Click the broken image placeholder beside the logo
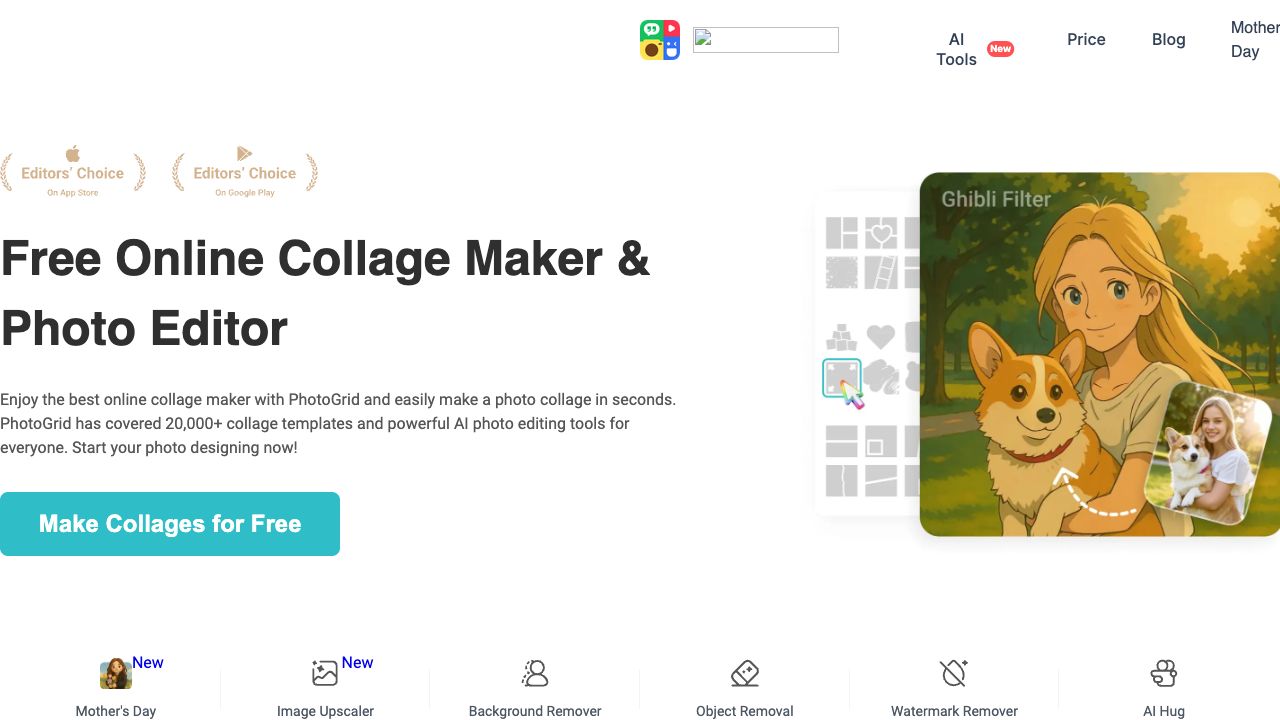 point(766,40)
